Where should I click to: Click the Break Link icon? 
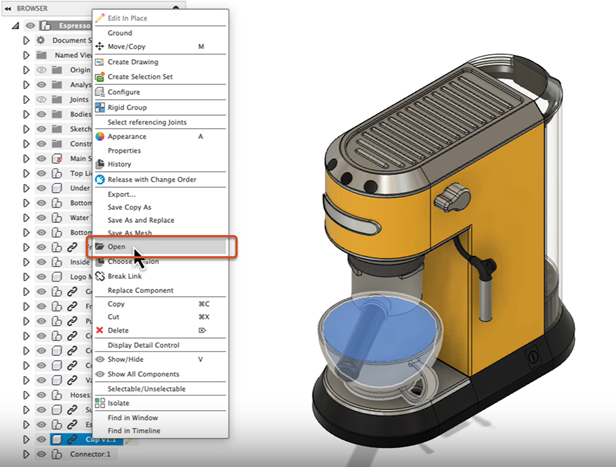point(100,276)
